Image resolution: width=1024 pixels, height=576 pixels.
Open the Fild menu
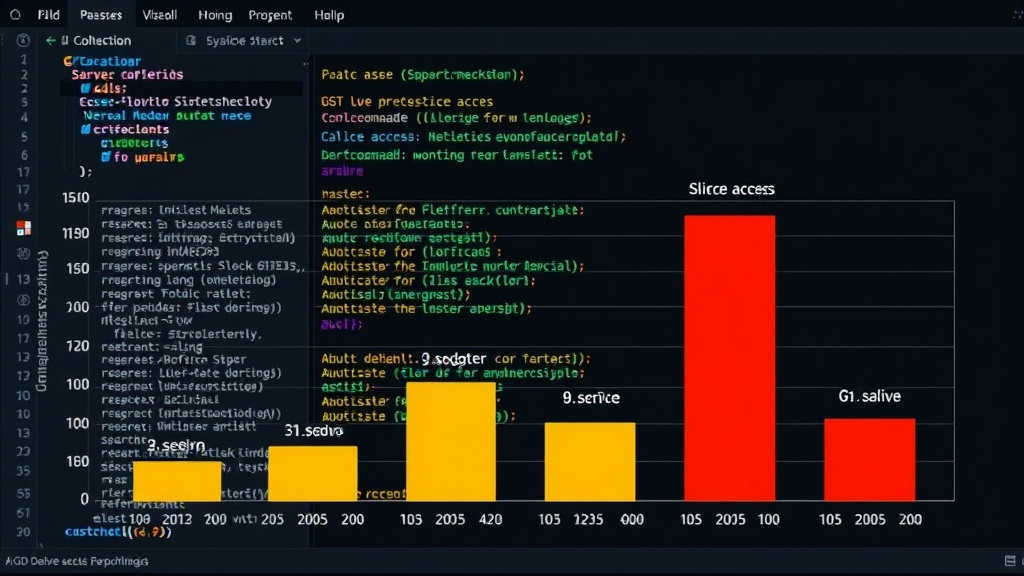click(48, 15)
